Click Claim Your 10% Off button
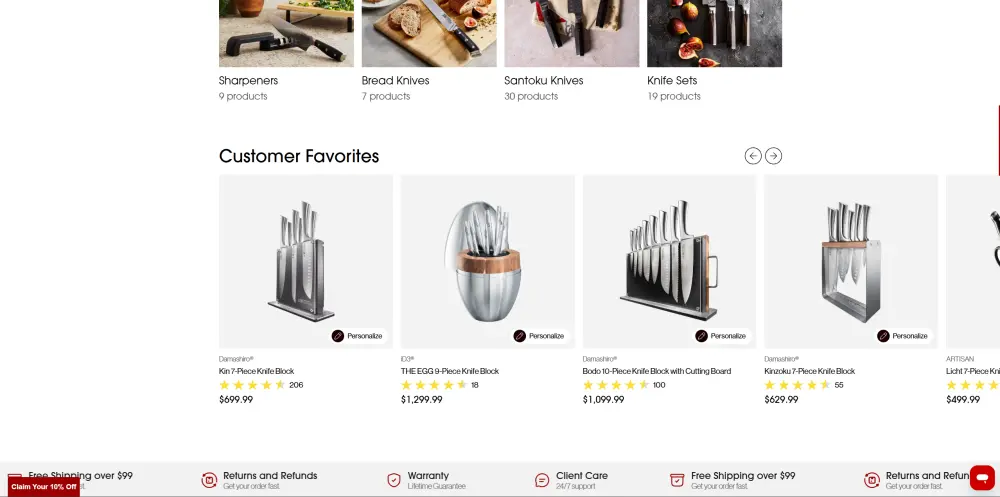This screenshot has height=497, width=1000. pyautogui.click(x=44, y=487)
